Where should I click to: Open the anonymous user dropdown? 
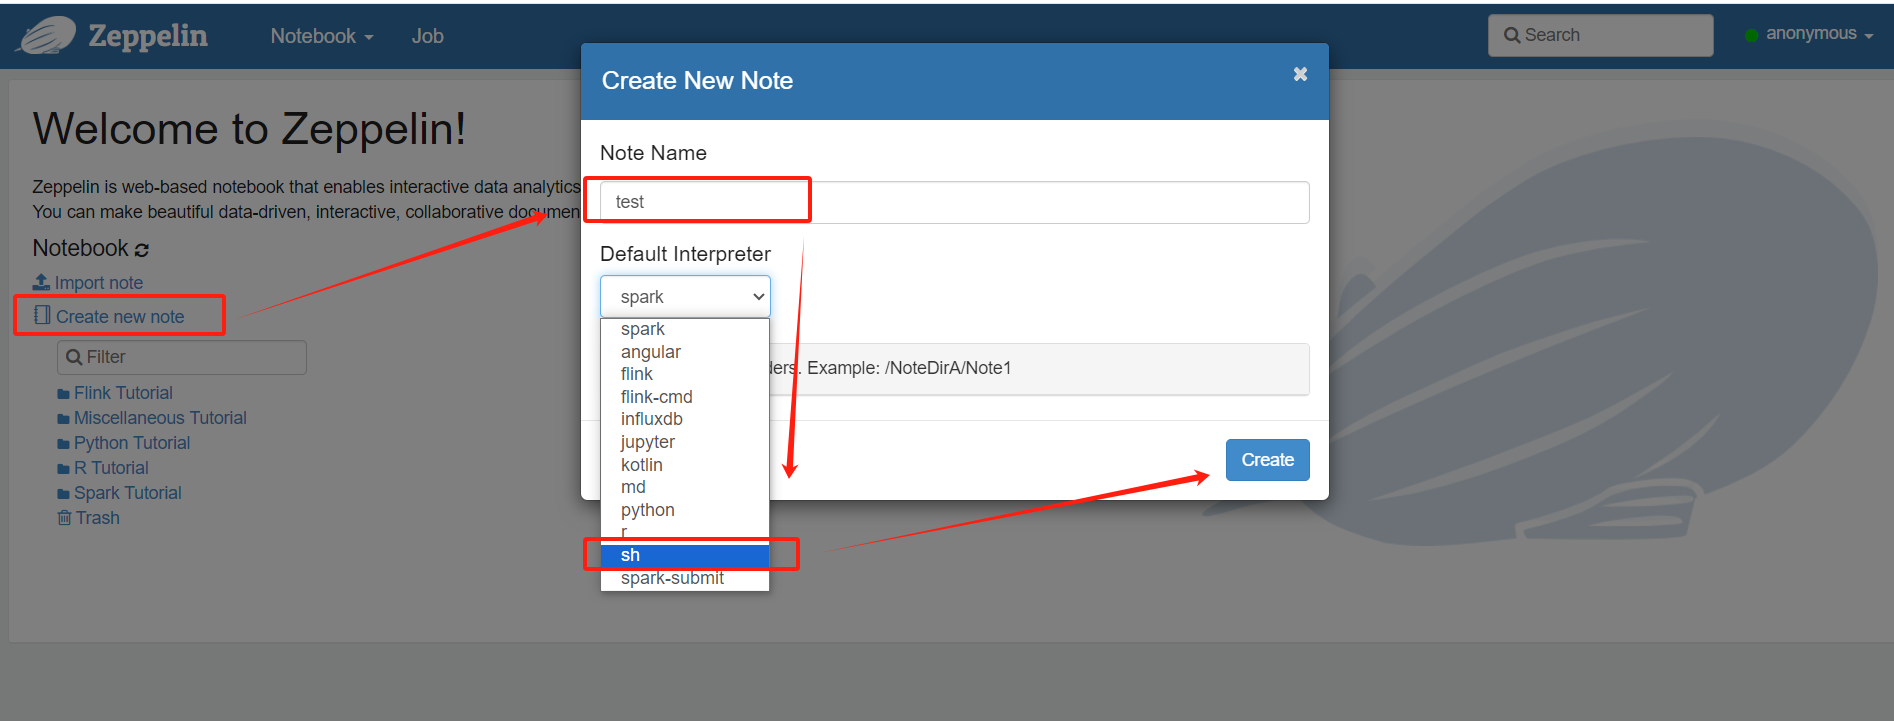pyautogui.click(x=1819, y=34)
